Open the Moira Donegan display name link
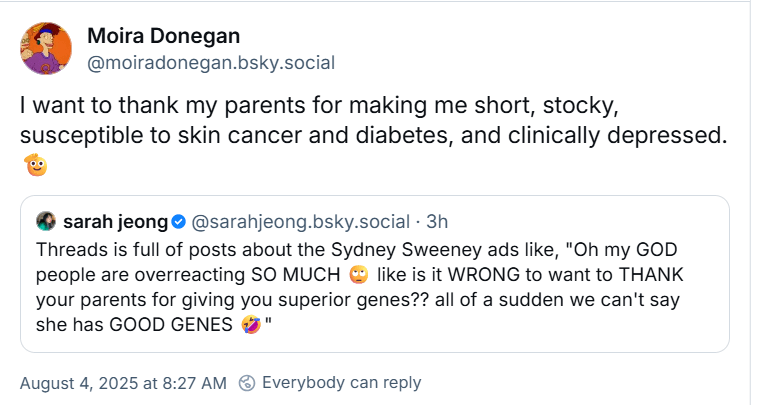The width and height of the screenshot is (758, 405). pos(164,36)
